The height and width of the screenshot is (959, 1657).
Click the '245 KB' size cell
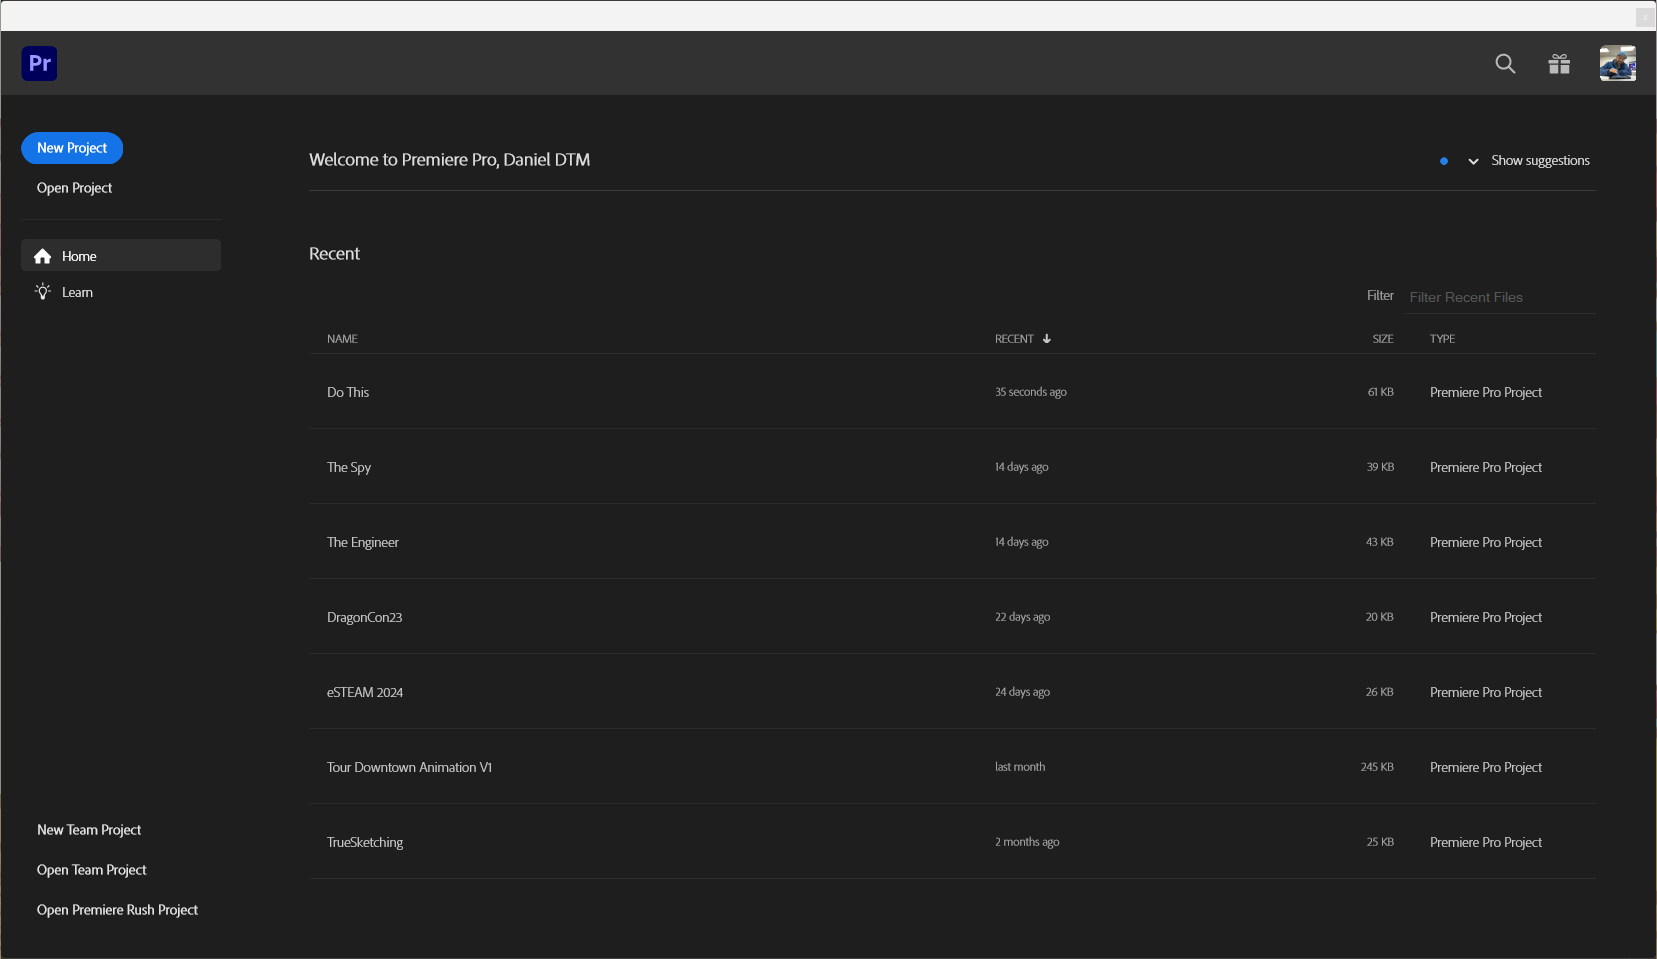click(1377, 767)
